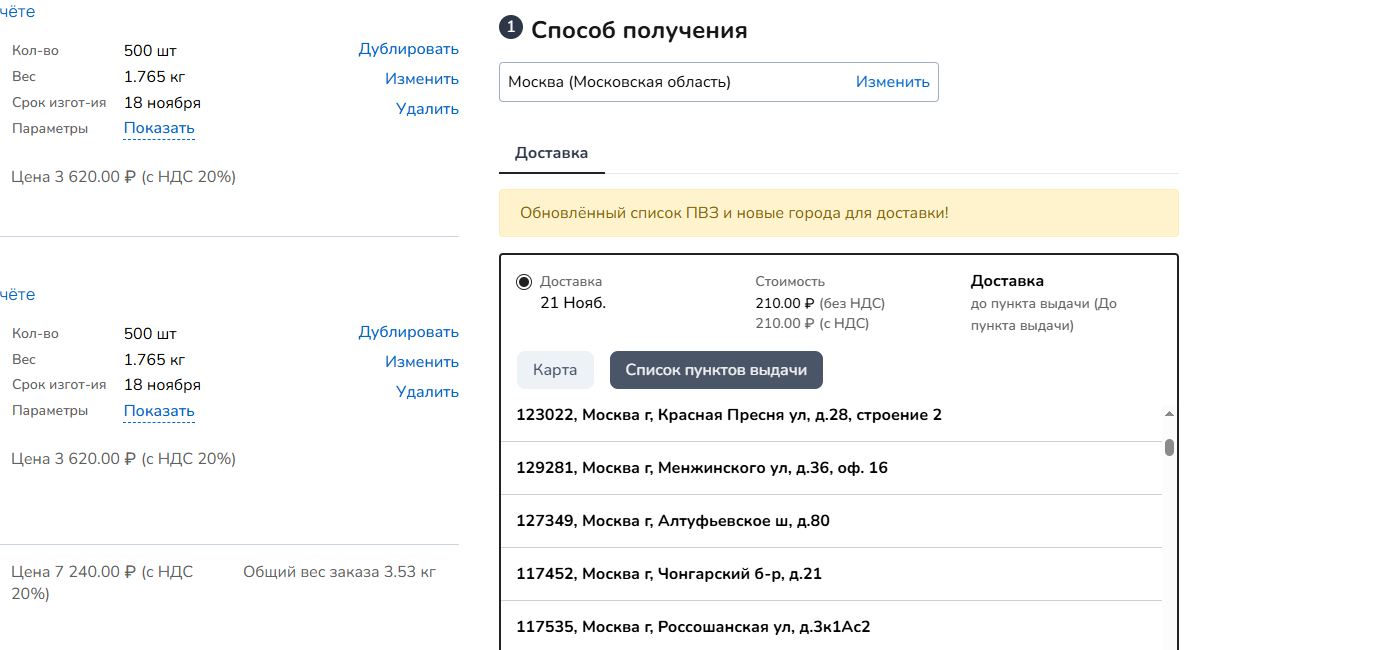Click Удалить for the second order item

[427, 391]
